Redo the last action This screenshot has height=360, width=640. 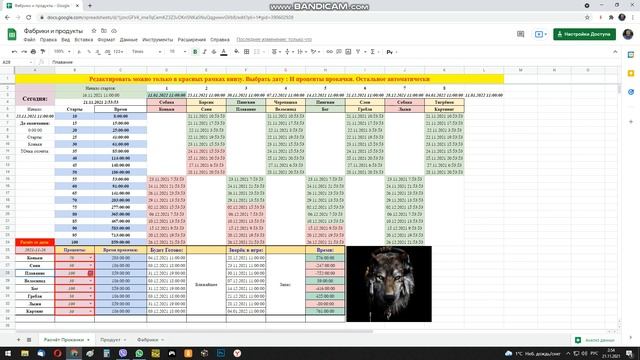(24, 52)
